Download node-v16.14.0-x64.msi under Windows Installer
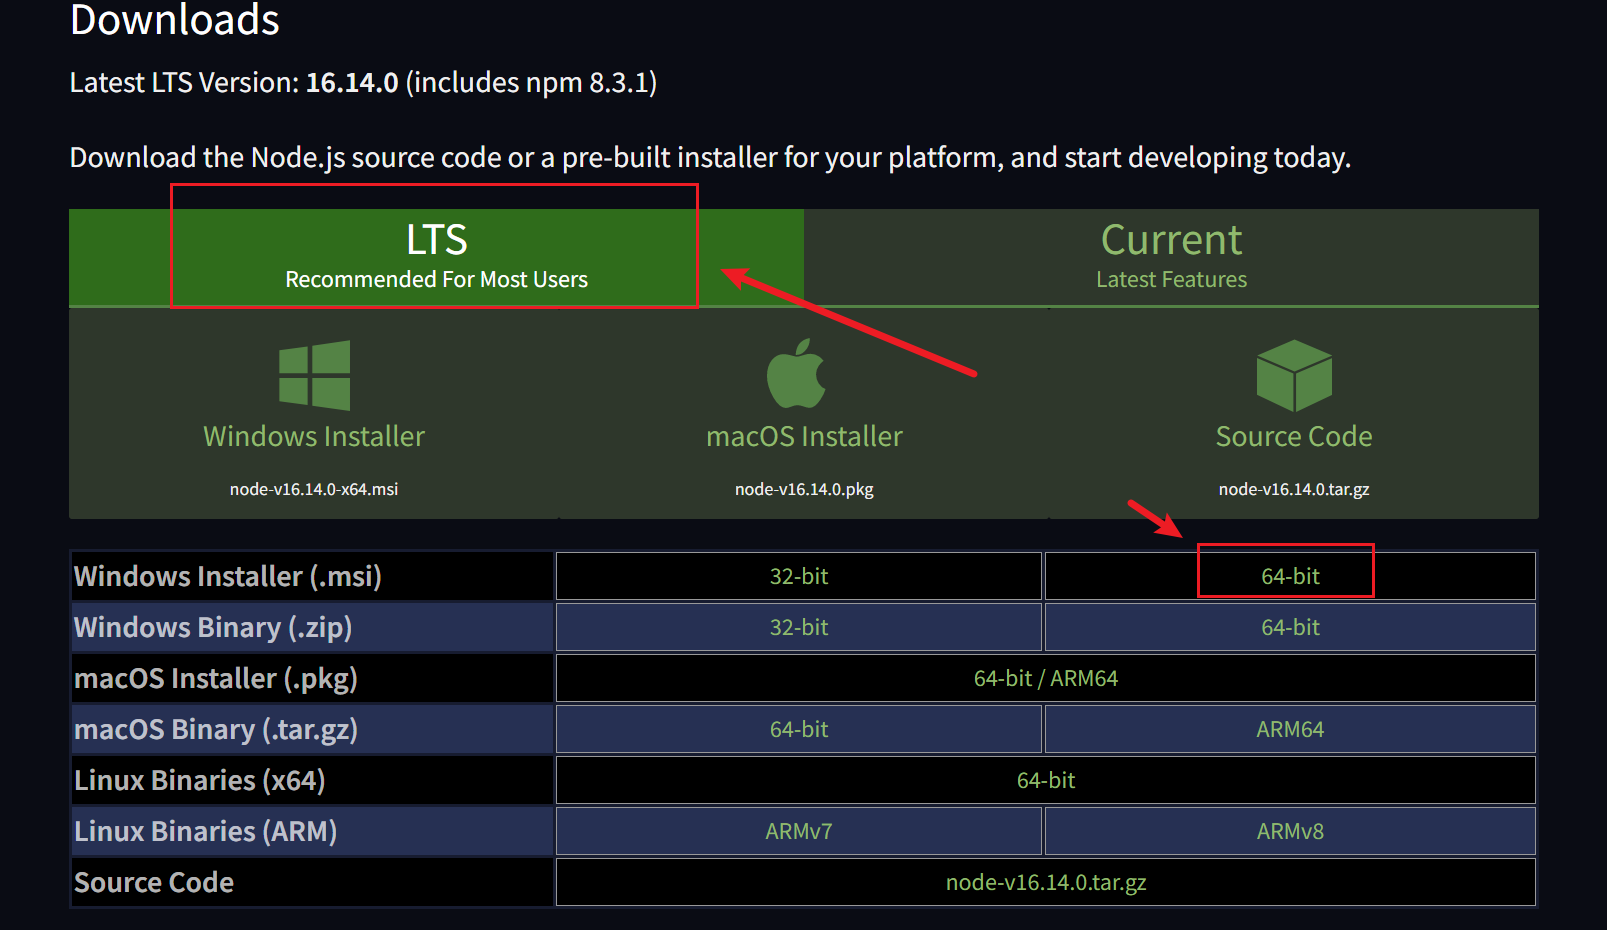Image resolution: width=1607 pixels, height=930 pixels. [x=314, y=489]
